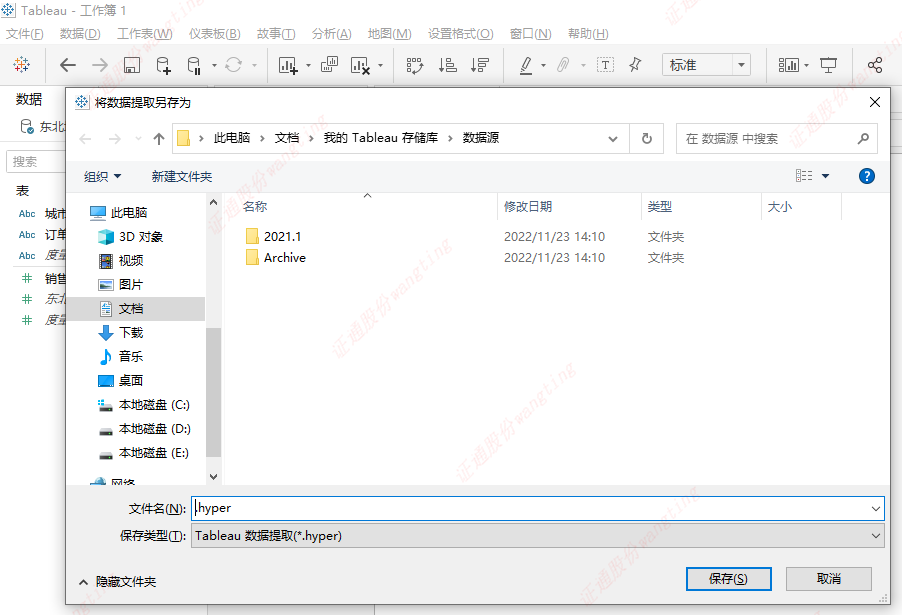Open the 设置格式(O) menu
The image size is (902, 615).
point(460,34)
